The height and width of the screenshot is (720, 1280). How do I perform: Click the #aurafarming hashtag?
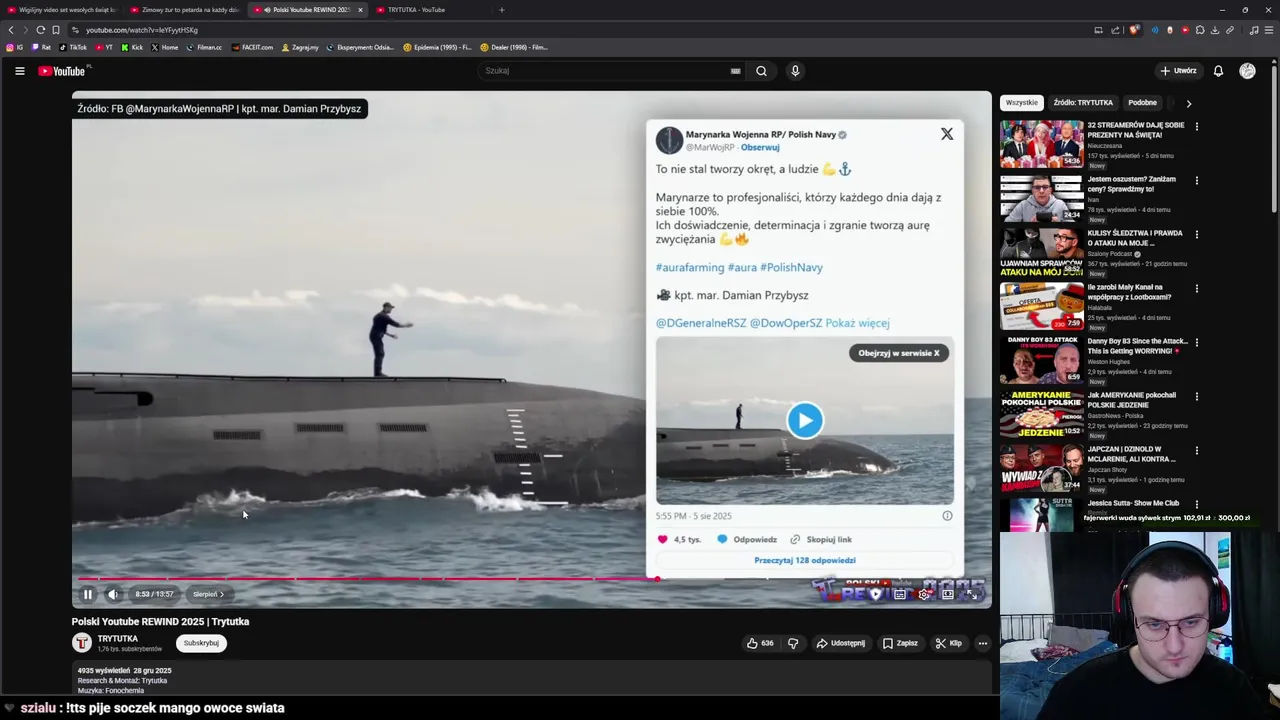point(690,267)
